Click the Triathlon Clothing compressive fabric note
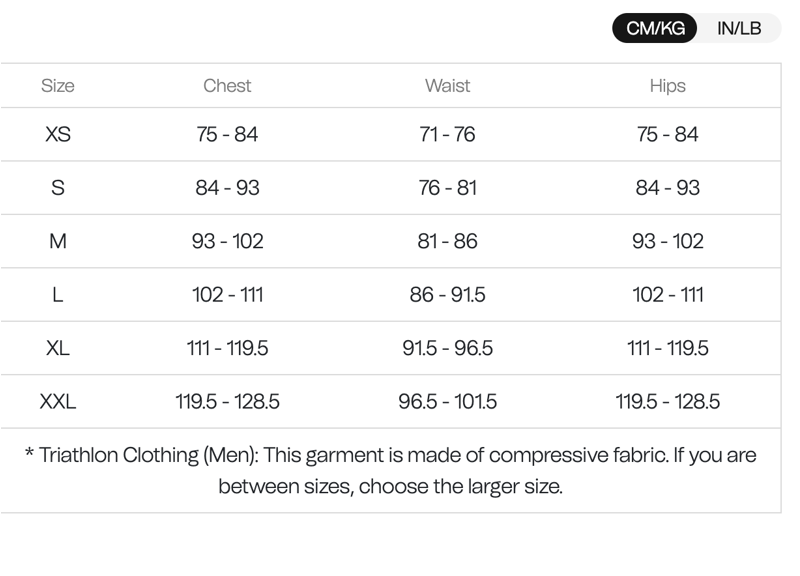Screen dimensions: 800x576 [x=390, y=470]
